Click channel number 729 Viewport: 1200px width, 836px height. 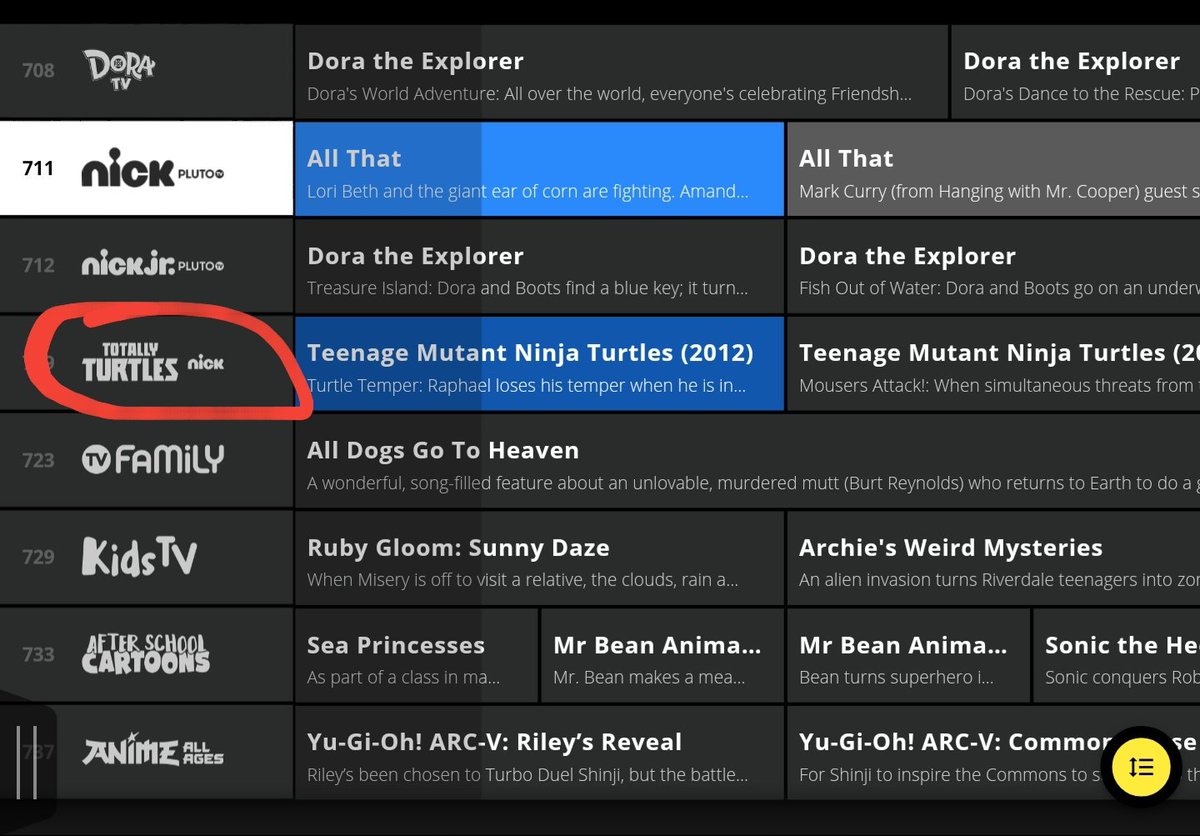[x=38, y=556]
